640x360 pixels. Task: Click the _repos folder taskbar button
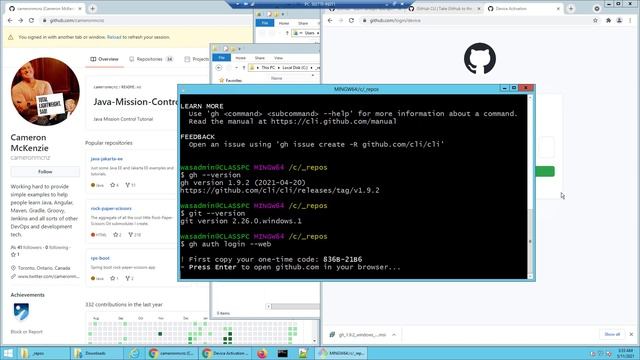pos(43,353)
